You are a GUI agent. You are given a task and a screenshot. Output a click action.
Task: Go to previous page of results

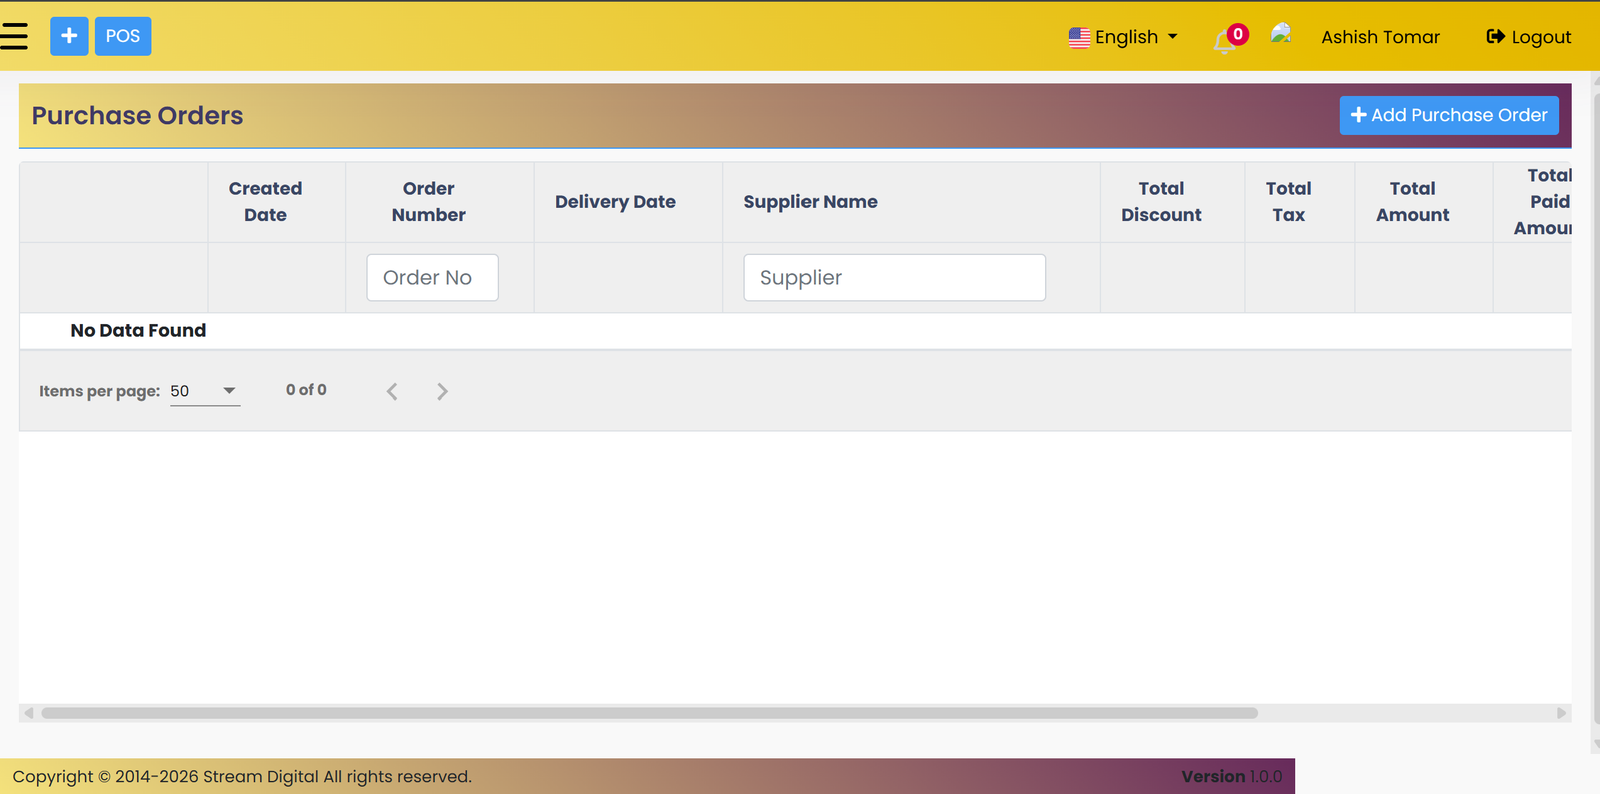click(392, 391)
